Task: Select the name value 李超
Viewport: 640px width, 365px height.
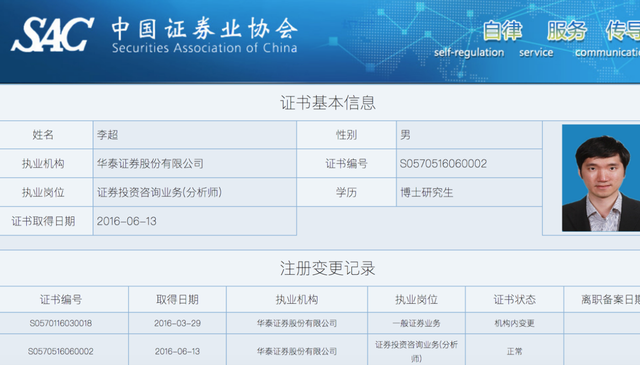Action: tap(107, 135)
